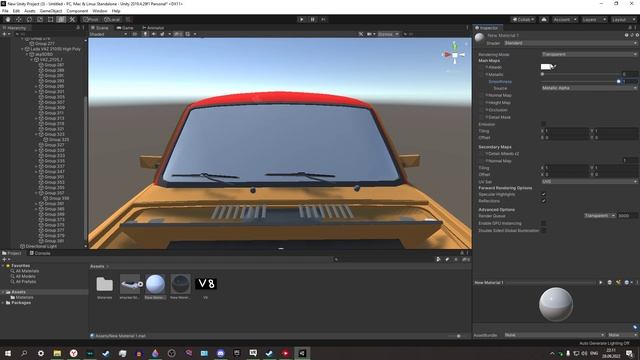The image size is (640, 360).
Task: Open Render Queue dropdown set to Transparent
Action: [600, 215]
